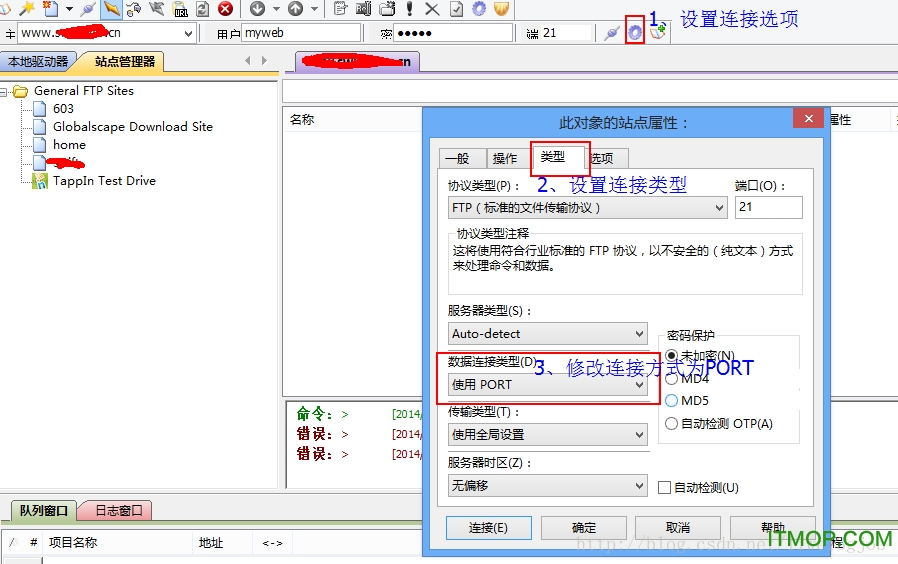Viewport: 898px width, 564px height.
Task: Click the exclamation mark toolbar icon
Action: 410,9
